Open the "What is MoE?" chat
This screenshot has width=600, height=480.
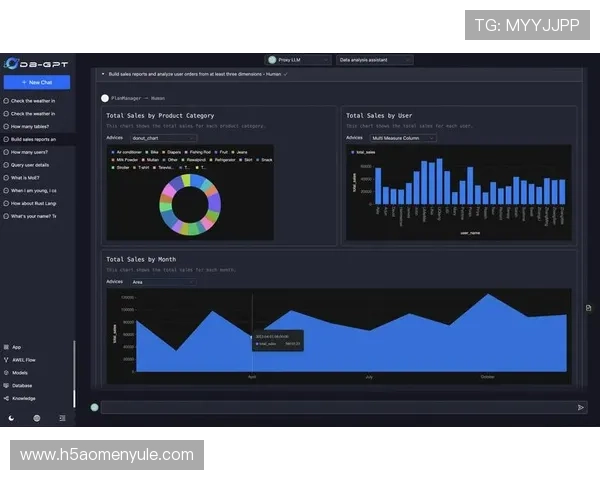pos(27,177)
